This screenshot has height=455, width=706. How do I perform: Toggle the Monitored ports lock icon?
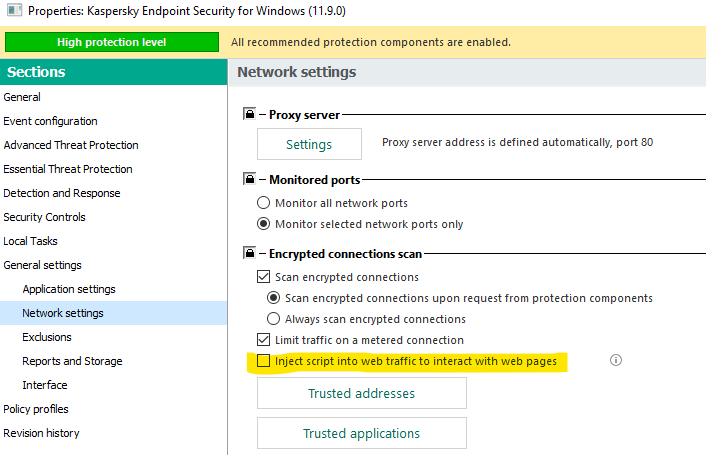pyautogui.click(x=250, y=180)
